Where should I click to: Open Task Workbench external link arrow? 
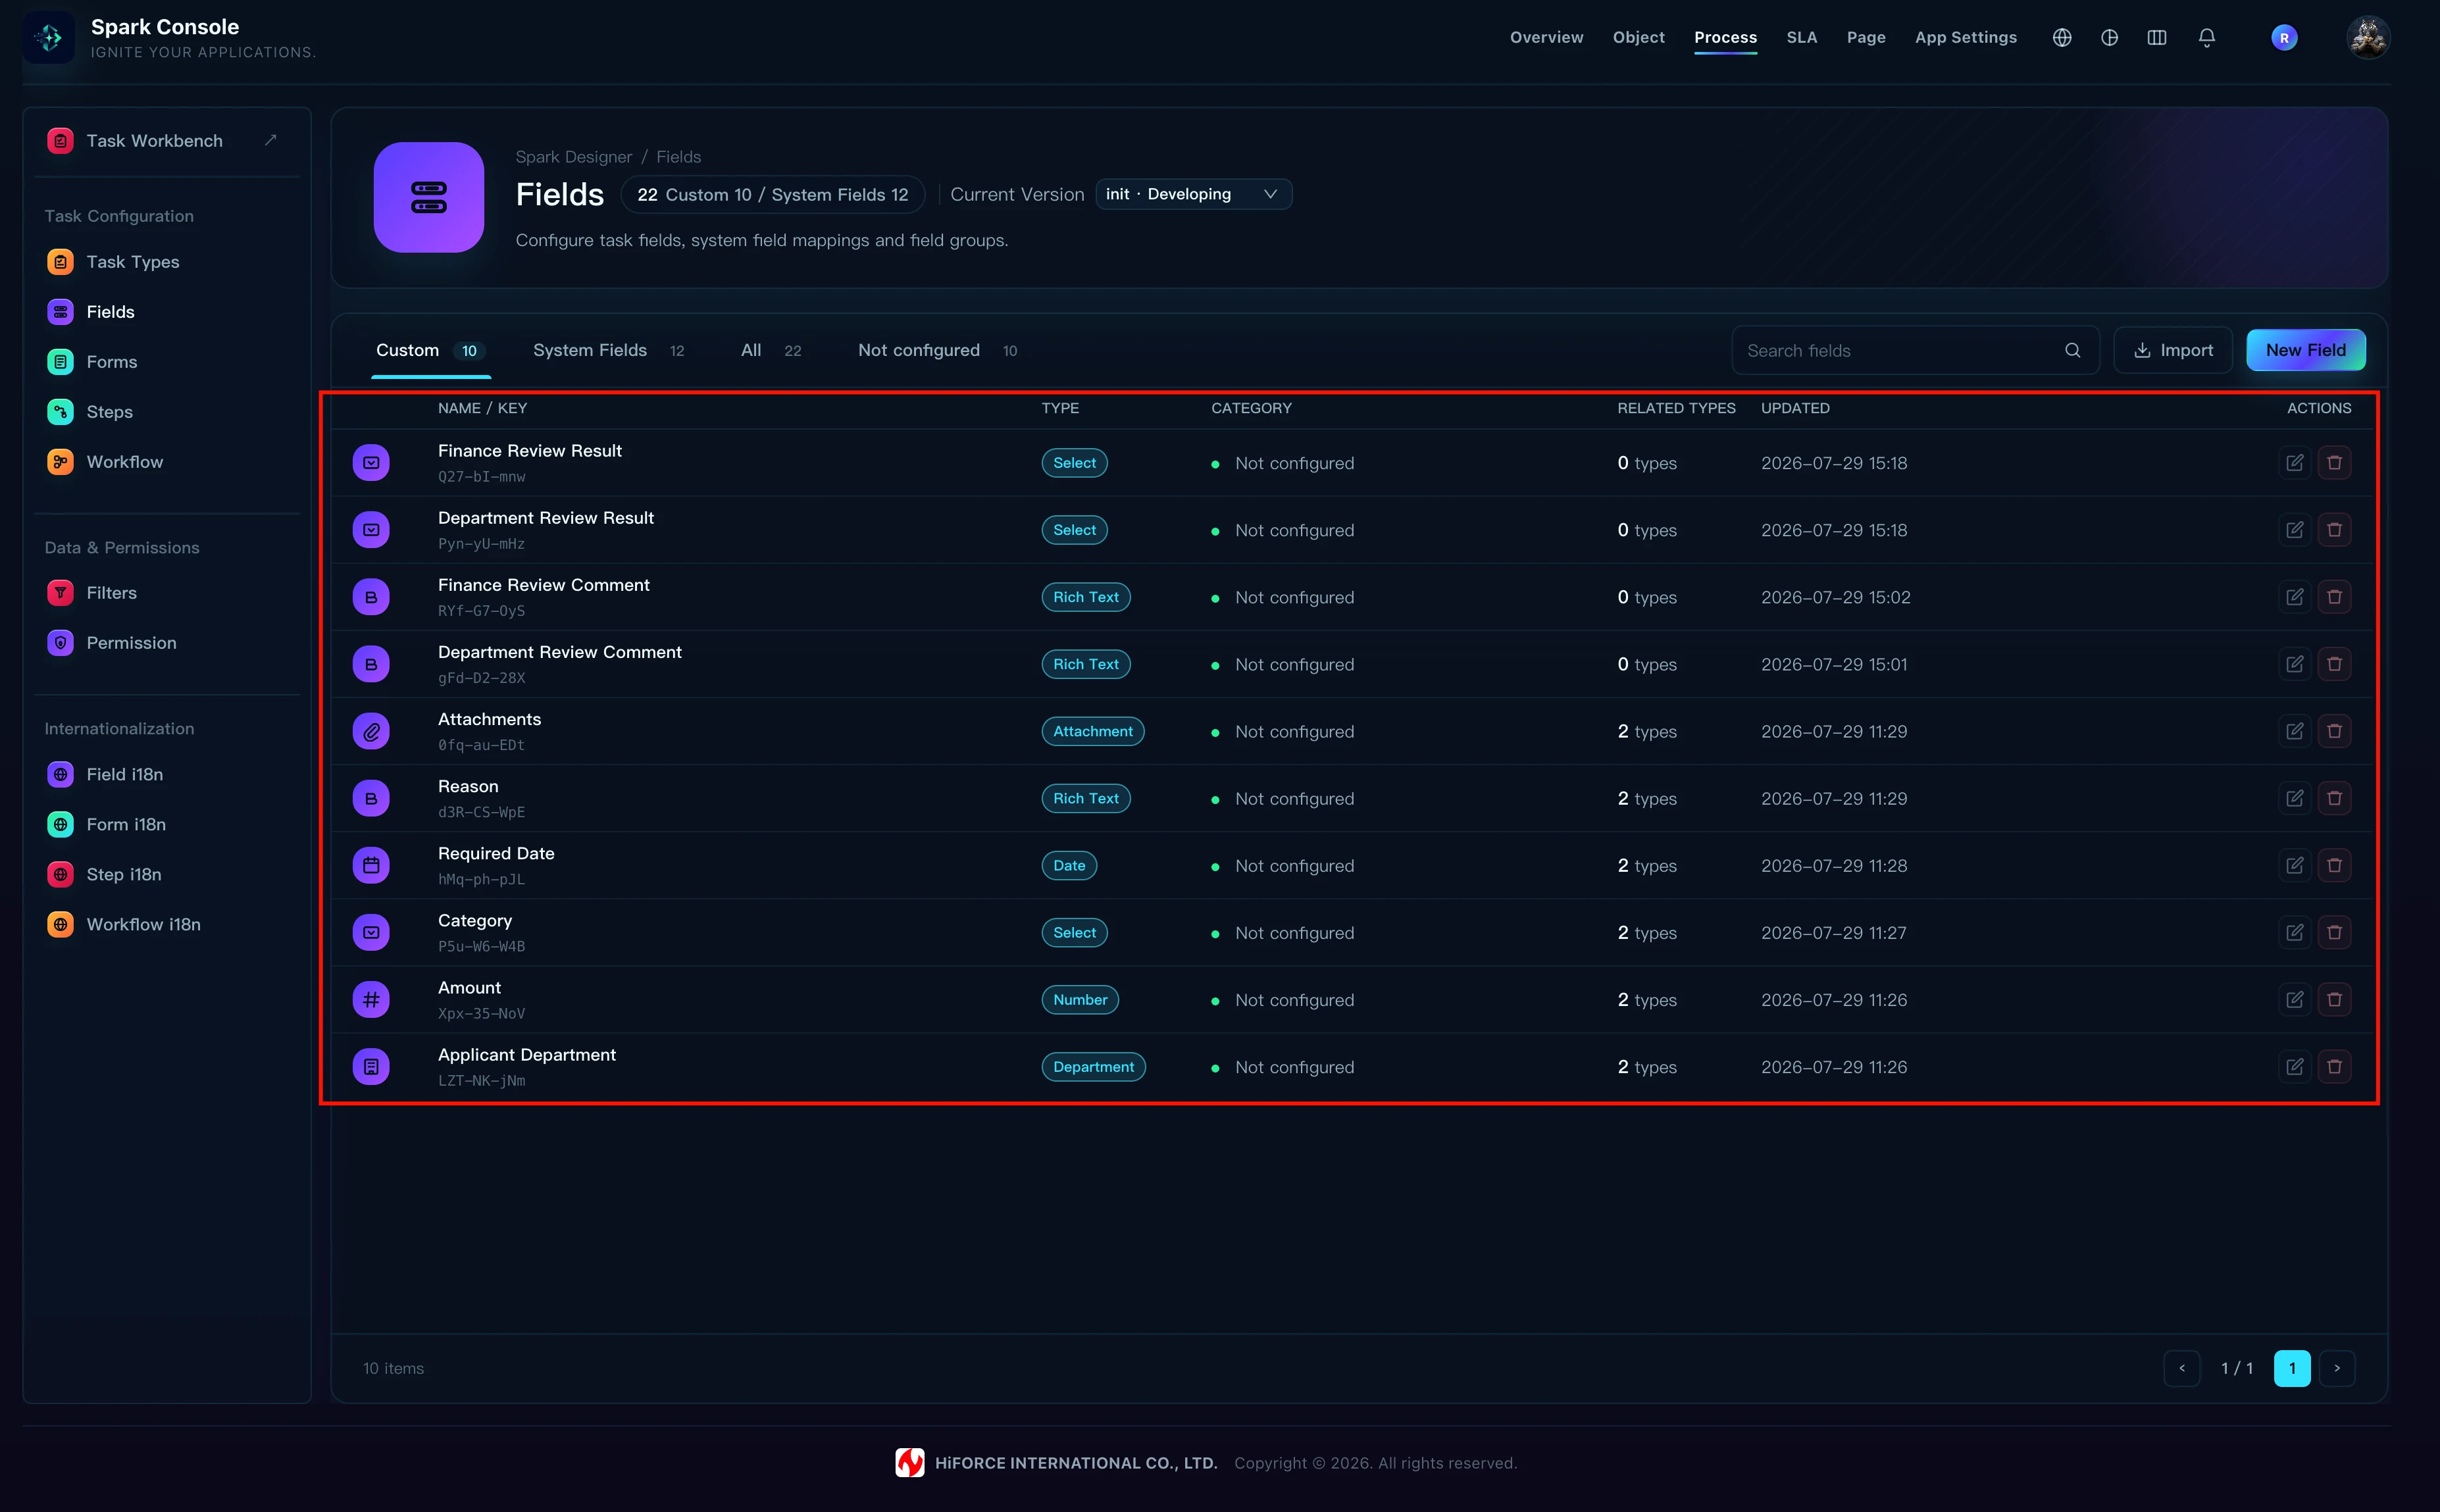tap(270, 140)
